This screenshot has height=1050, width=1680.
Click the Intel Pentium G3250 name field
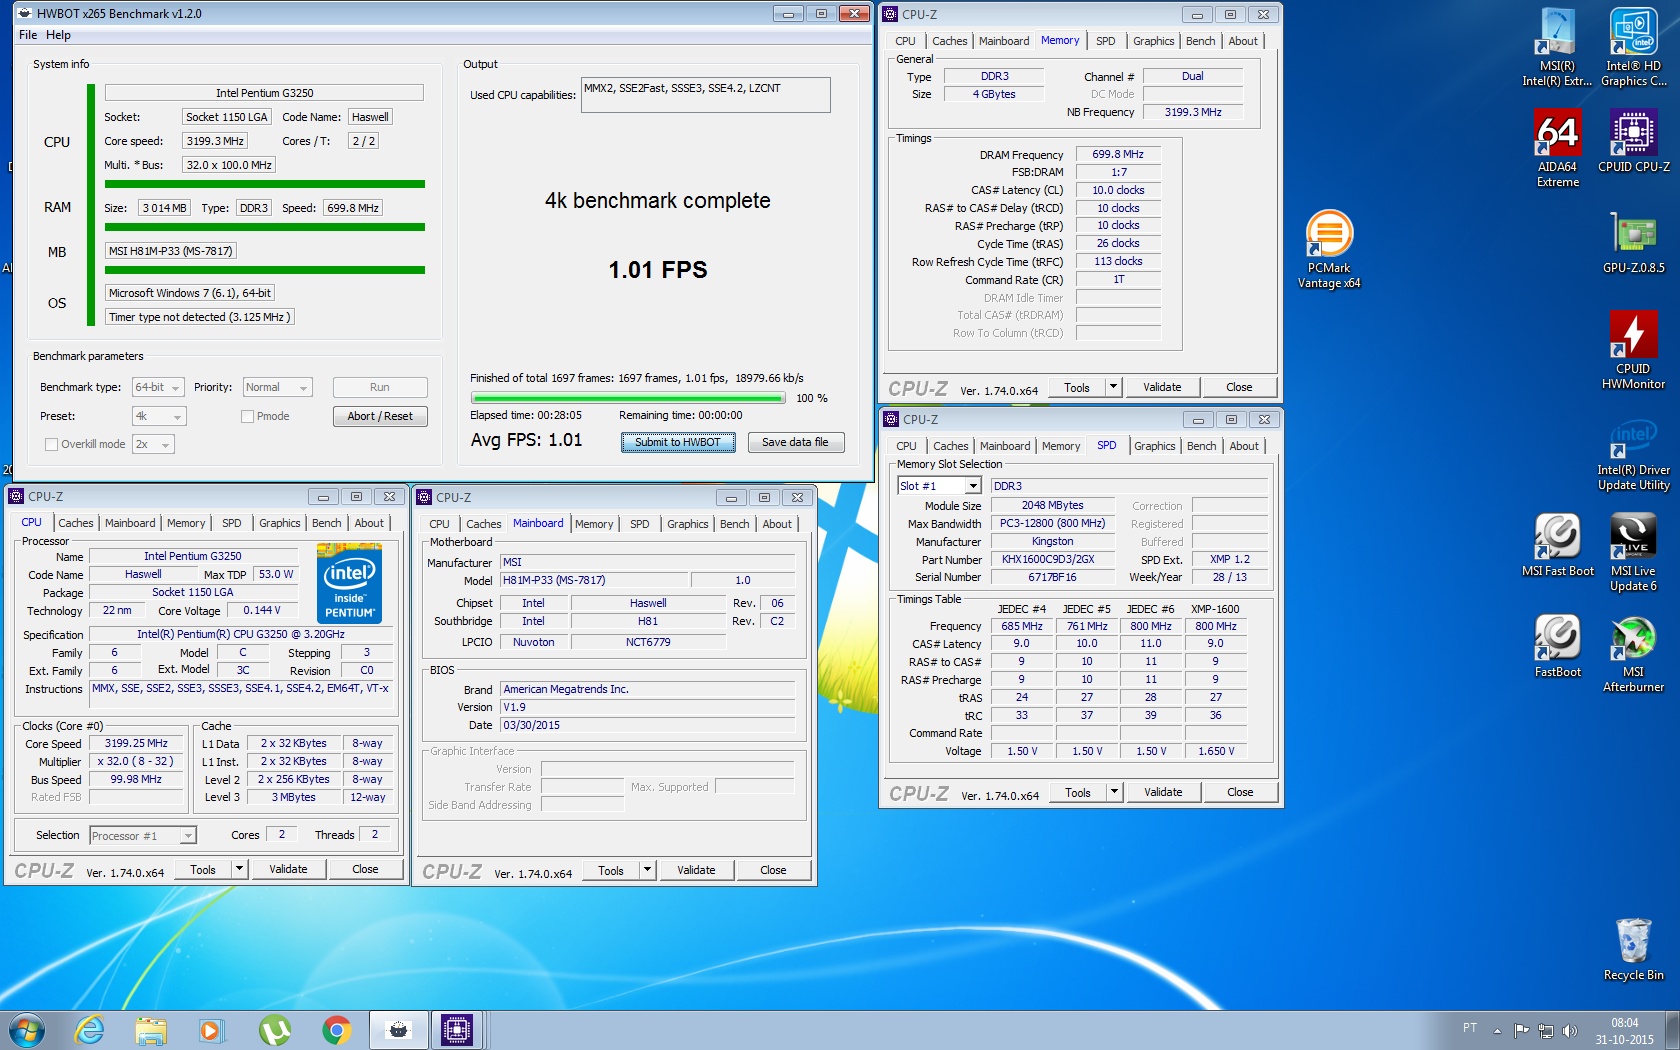click(x=193, y=556)
